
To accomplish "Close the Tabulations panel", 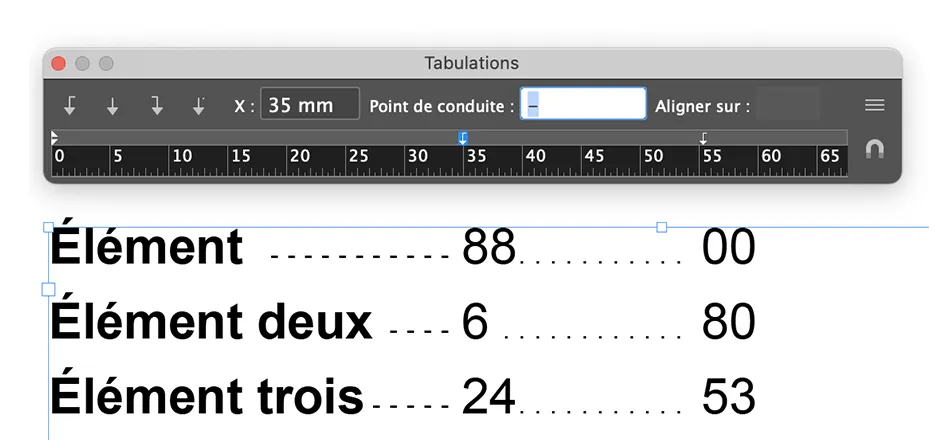I will [x=58, y=63].
